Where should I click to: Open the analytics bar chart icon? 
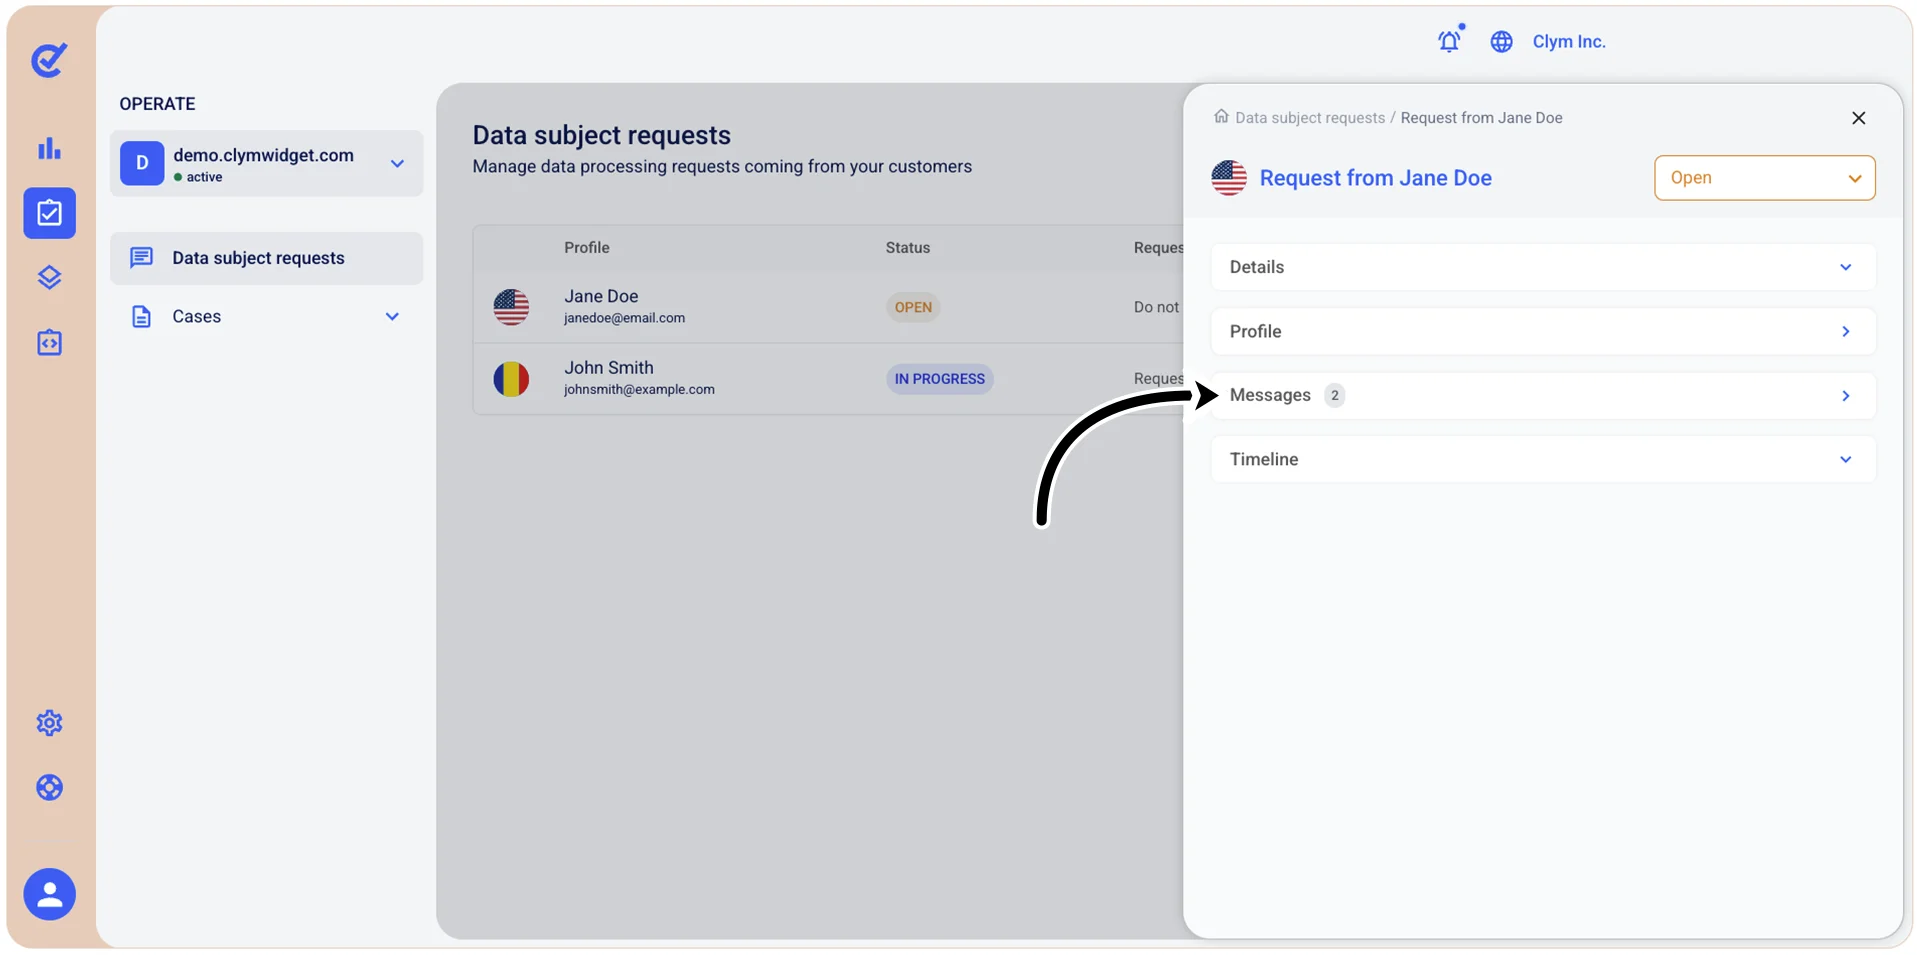(49, 149)
